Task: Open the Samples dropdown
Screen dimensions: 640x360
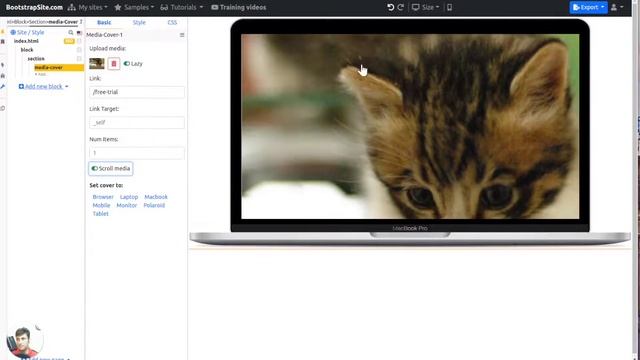Action: [134, 7]
